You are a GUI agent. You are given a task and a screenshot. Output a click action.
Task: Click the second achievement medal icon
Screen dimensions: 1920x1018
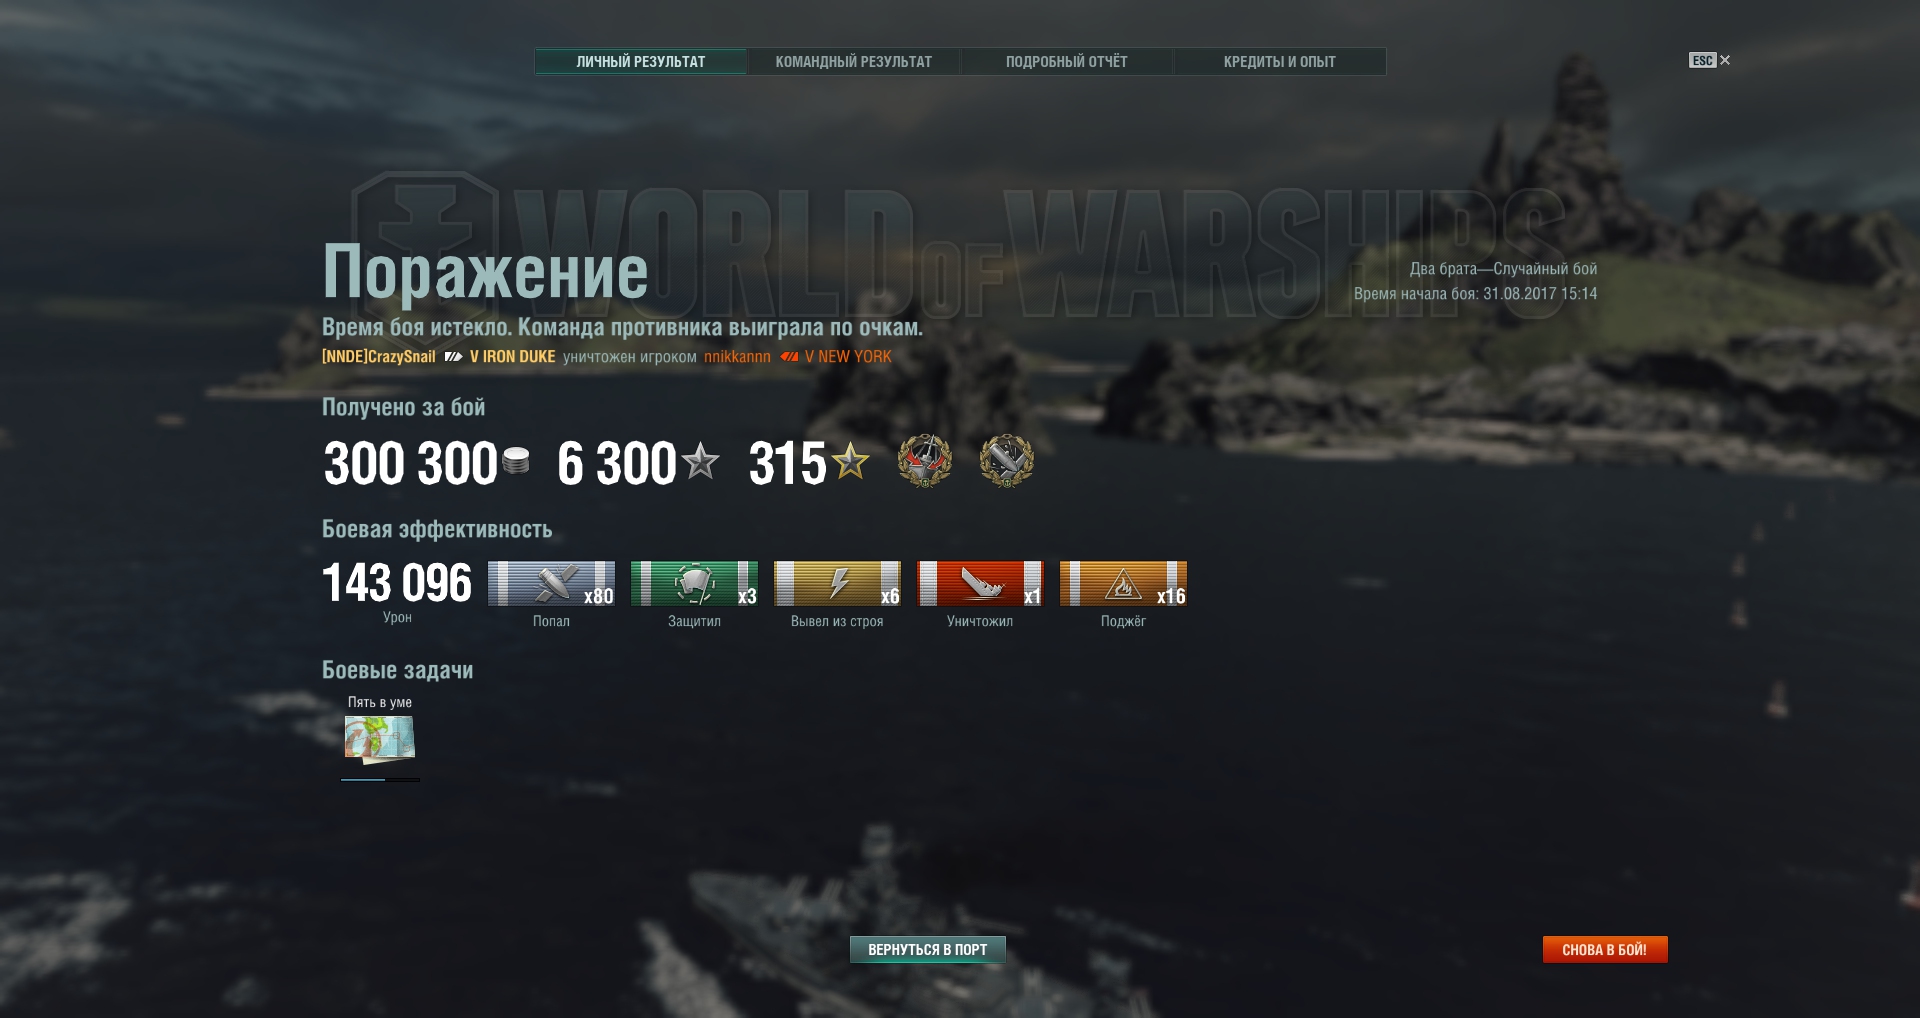point(1007,461)
